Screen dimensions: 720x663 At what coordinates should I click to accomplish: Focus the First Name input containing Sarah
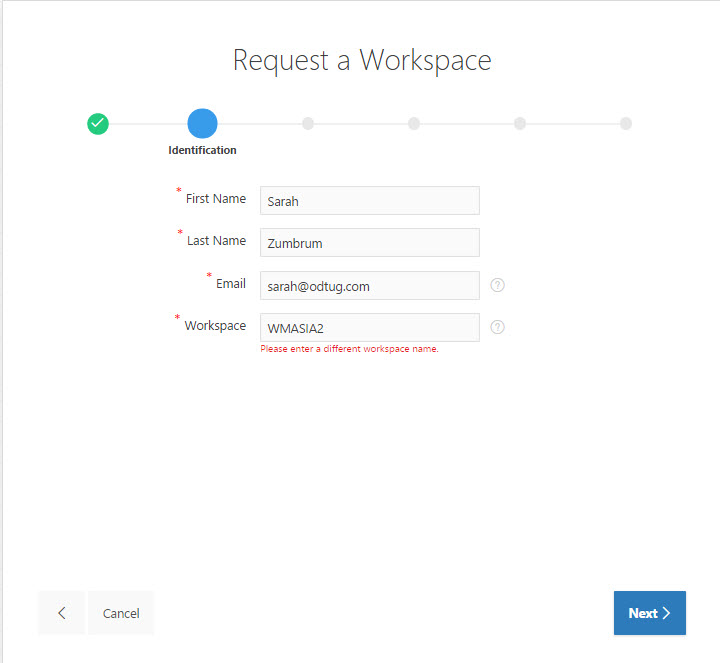pyautogui.click(x=369, y=201)
